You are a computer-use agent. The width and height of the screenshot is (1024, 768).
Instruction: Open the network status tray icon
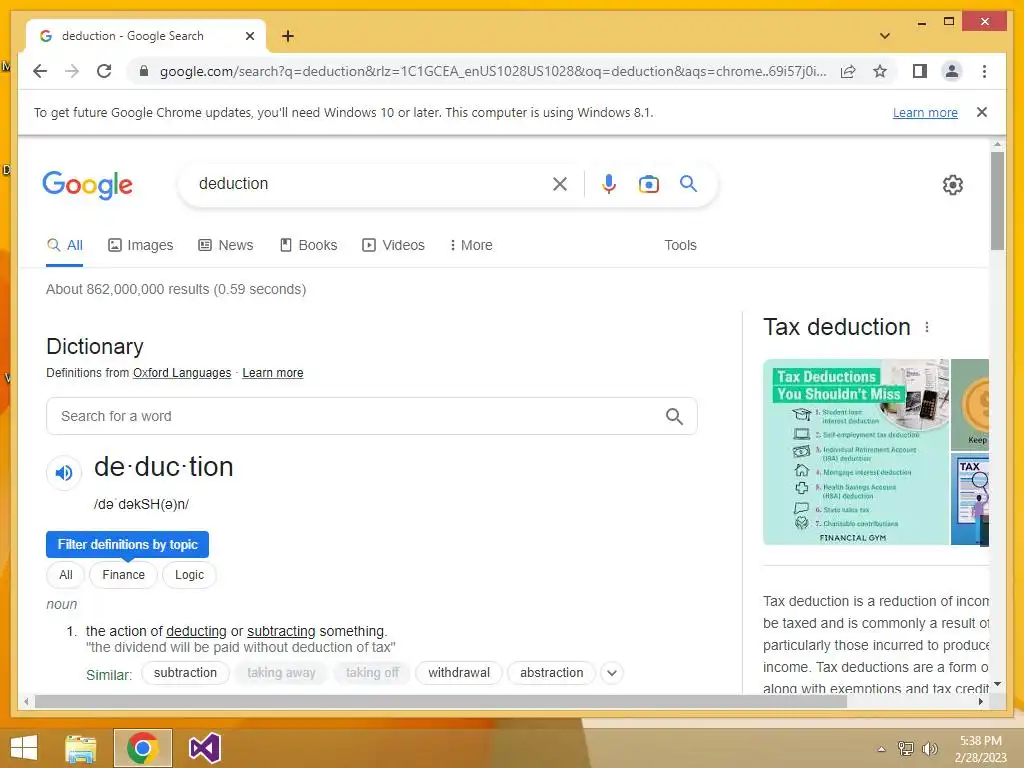tap(906, 749)
